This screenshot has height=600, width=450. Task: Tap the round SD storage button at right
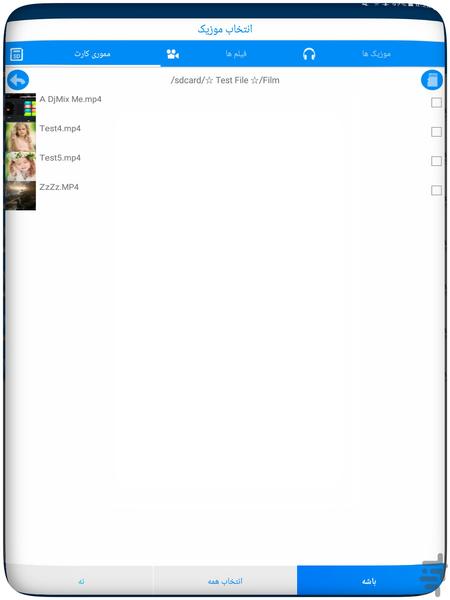point(432,80)
